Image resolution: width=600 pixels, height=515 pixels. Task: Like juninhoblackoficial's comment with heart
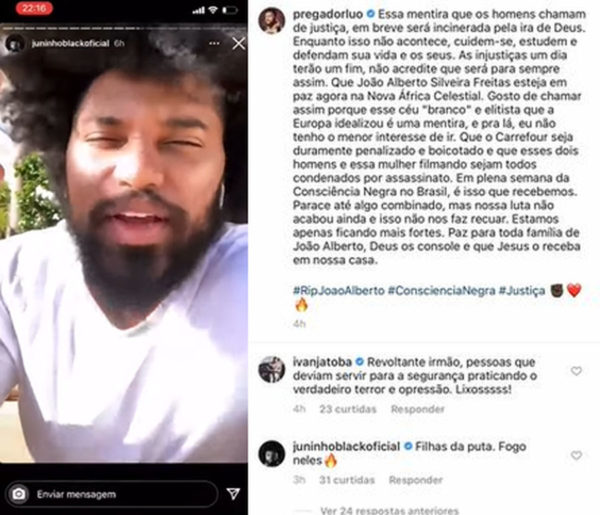coord(576,455)
